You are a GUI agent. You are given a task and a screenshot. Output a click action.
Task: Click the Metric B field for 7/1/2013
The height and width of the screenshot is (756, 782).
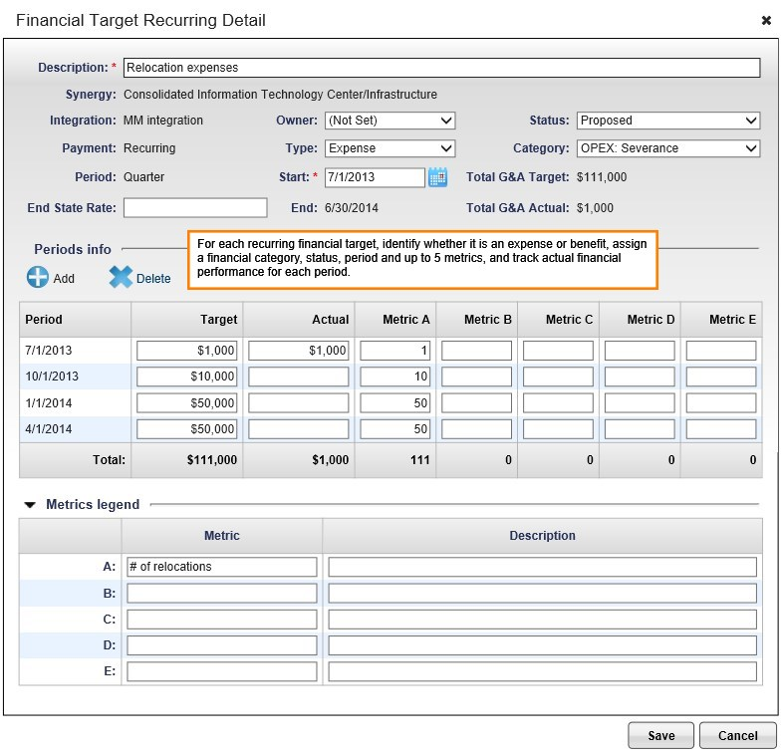[476, 351]
